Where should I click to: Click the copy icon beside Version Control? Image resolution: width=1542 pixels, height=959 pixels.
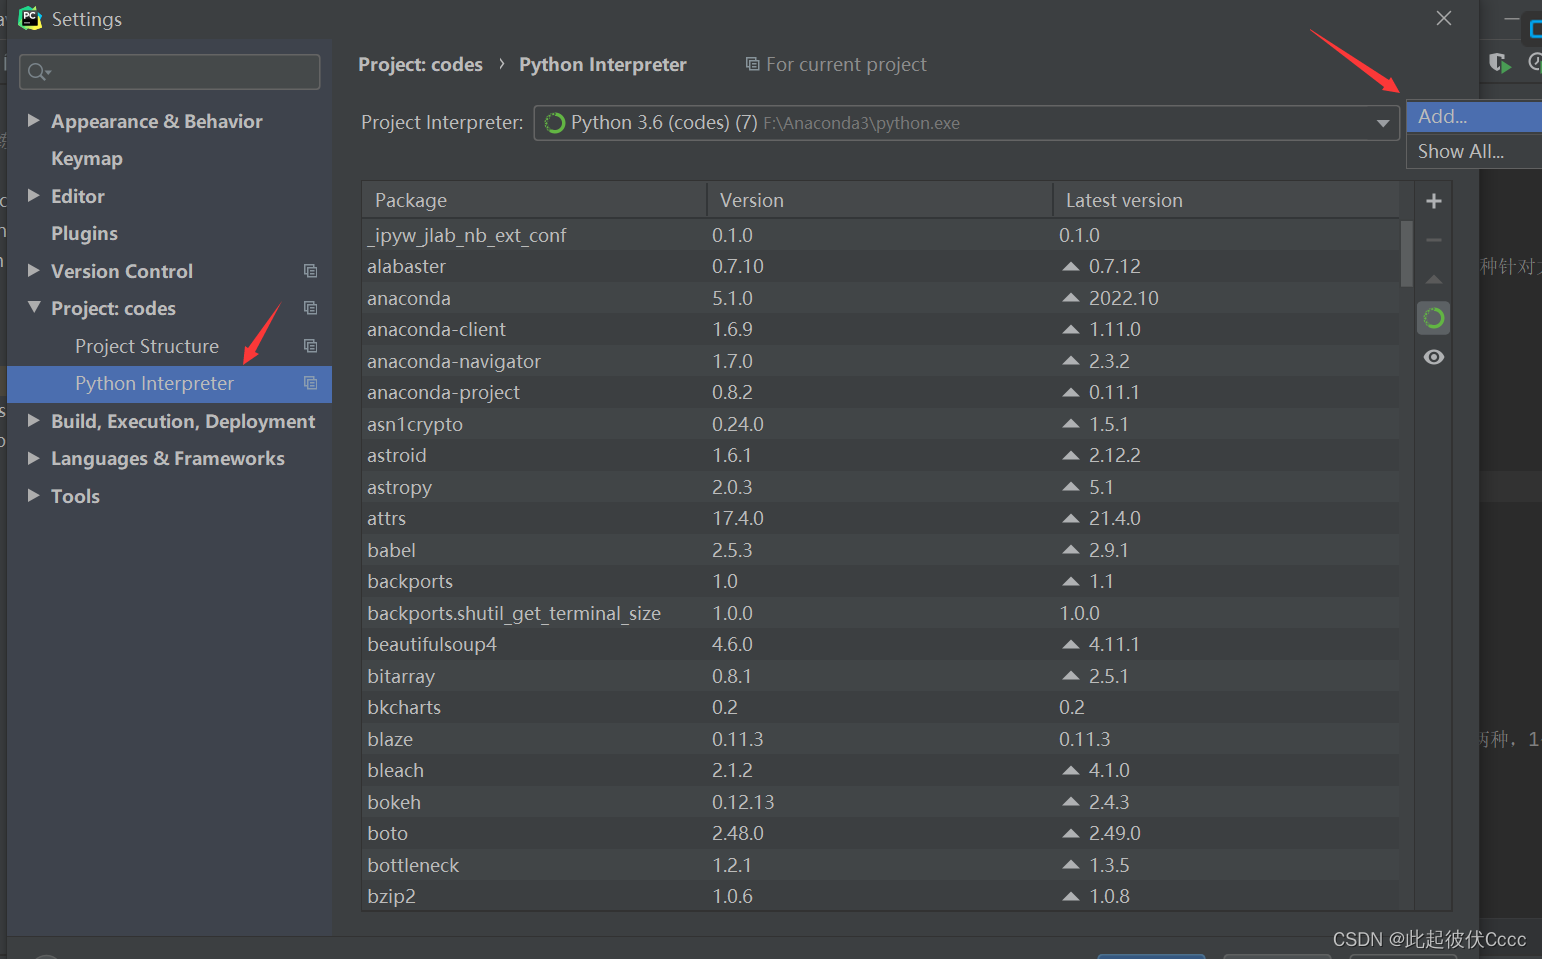tap(310, 271)
